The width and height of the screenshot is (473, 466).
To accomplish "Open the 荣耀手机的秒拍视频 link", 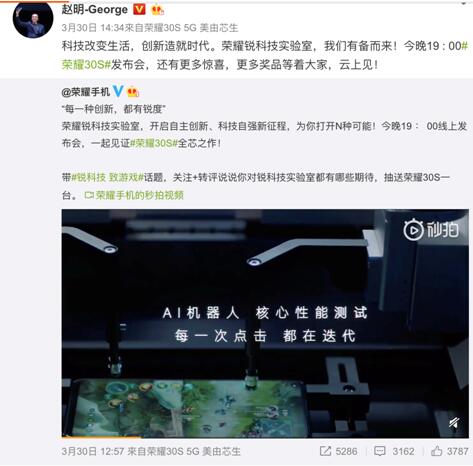I will point(134,195).
